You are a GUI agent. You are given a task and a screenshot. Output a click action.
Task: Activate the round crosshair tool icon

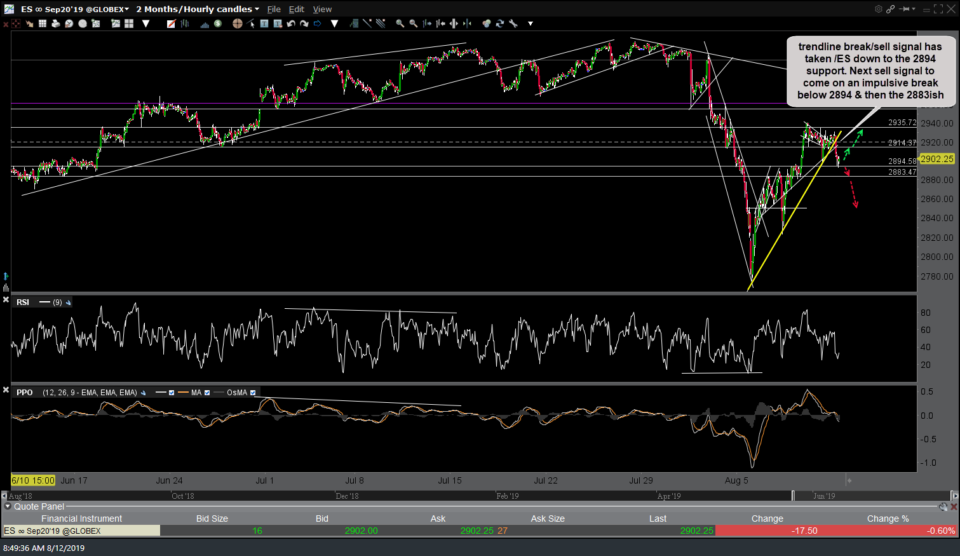[x=237, y=24]
